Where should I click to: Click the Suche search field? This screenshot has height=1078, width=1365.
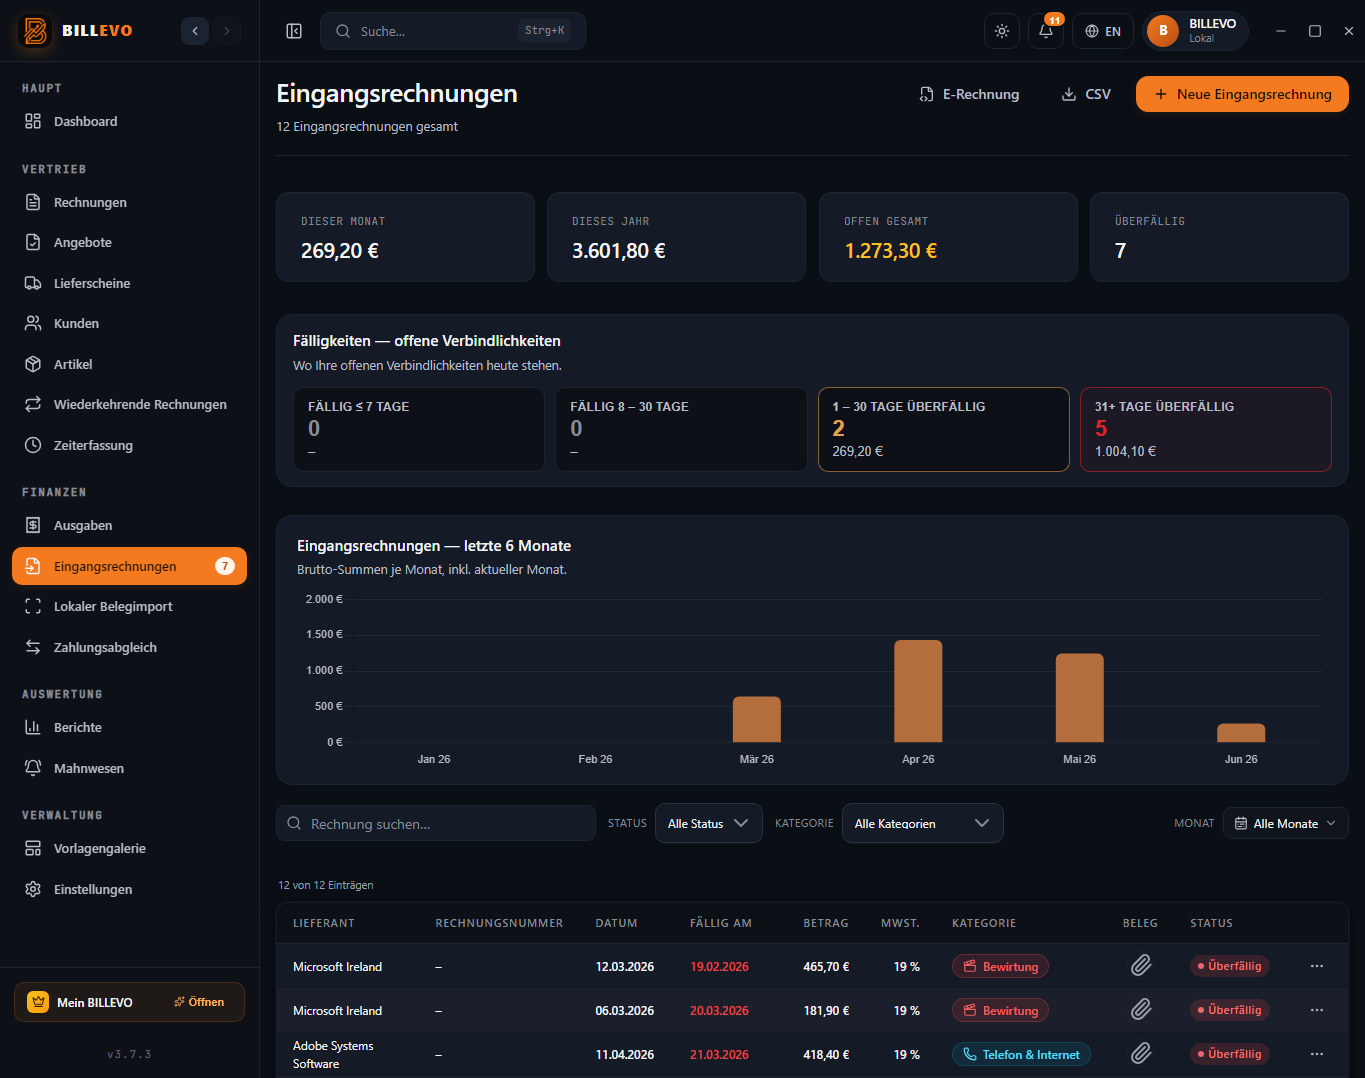coord(453,31)
